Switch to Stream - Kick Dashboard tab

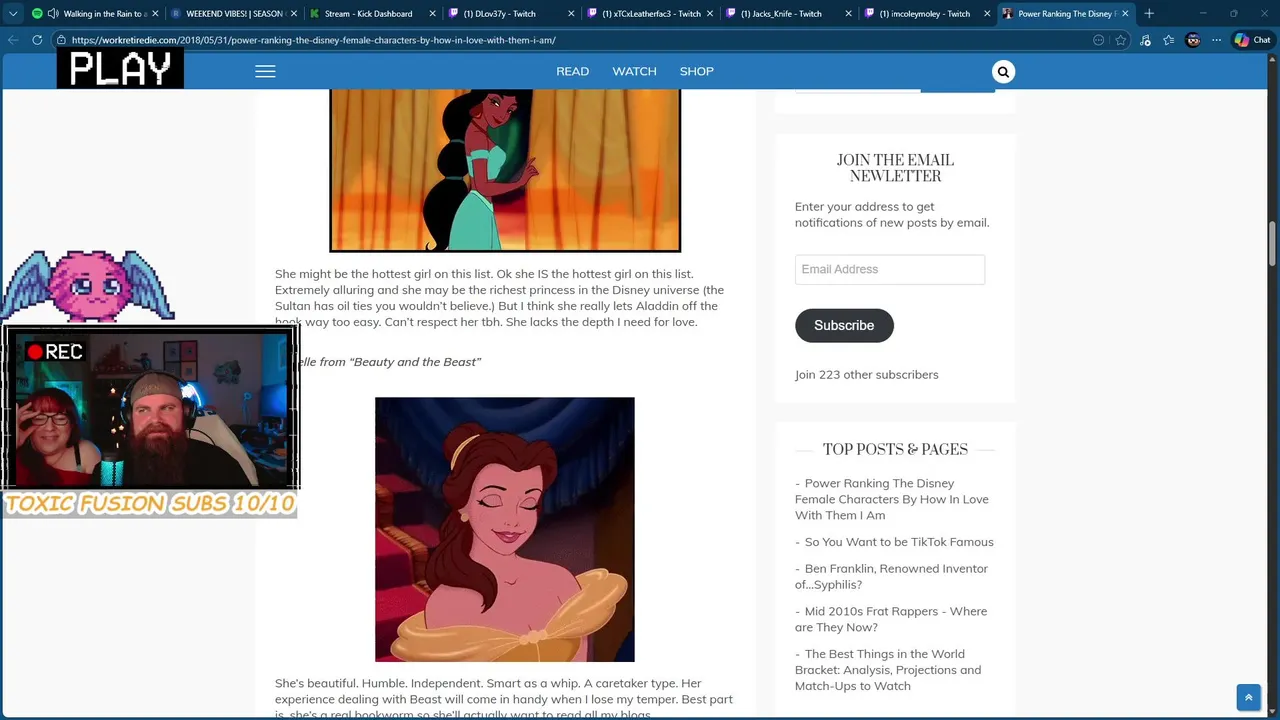[x=371, y=14]
